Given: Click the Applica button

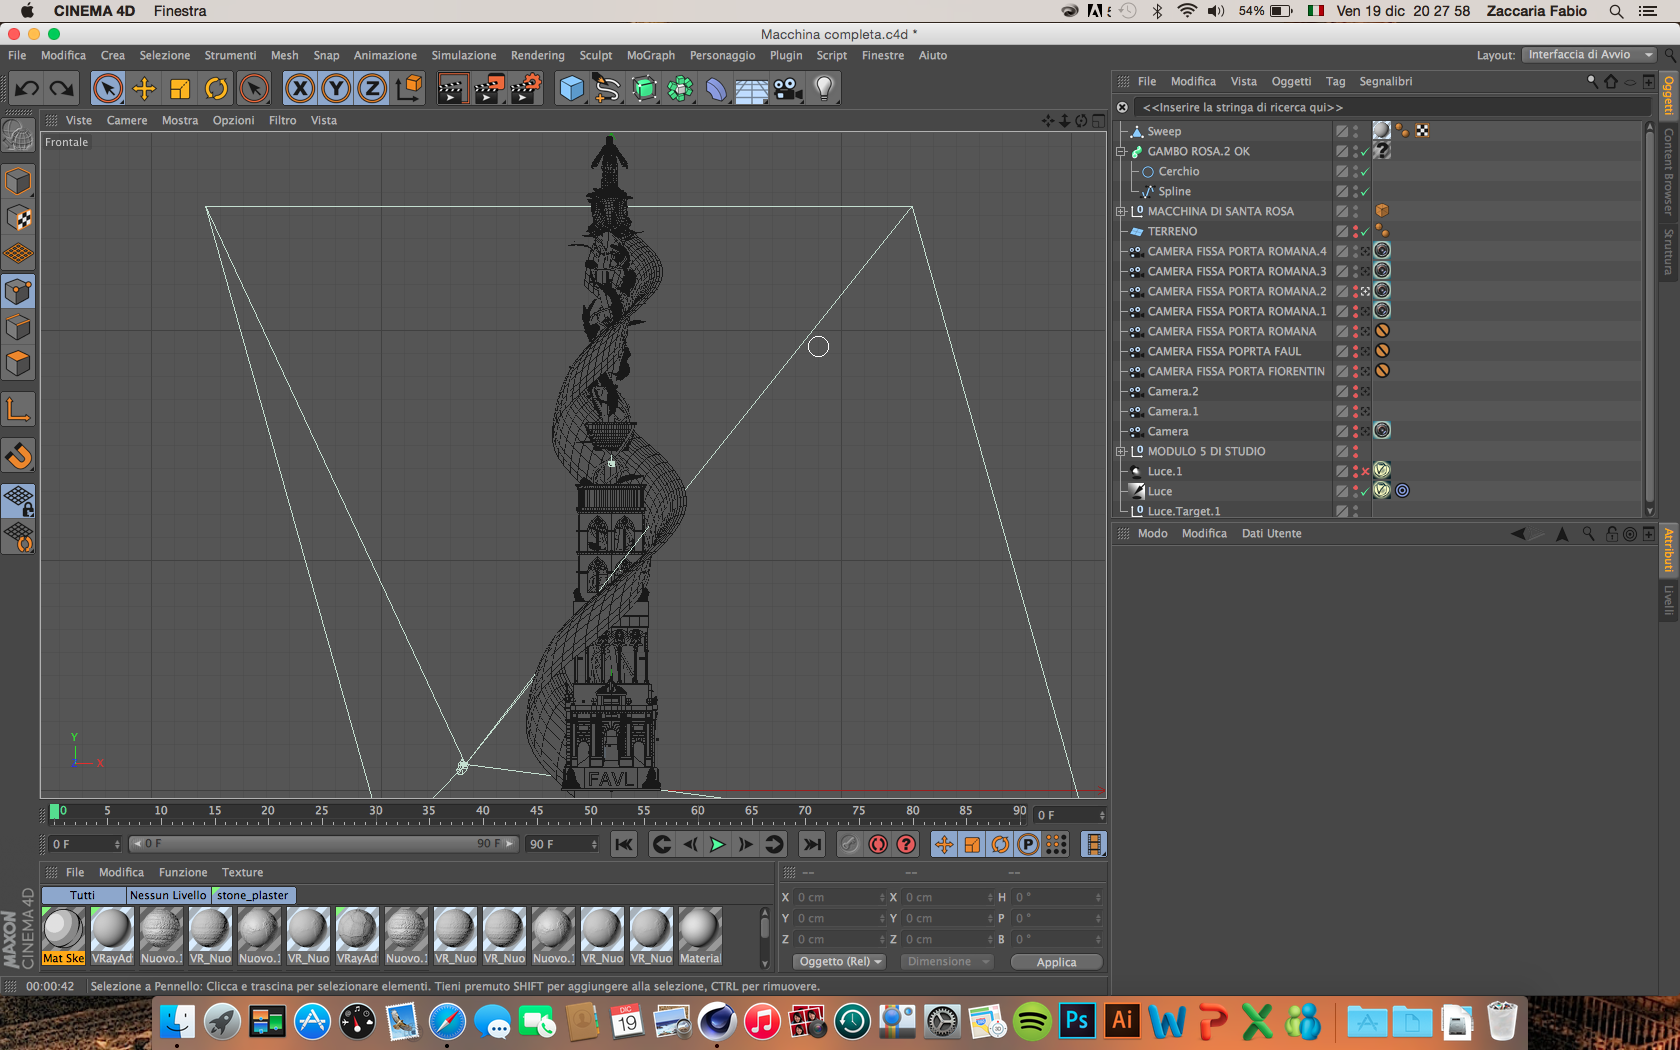Looking at the screenshot, I should click(1056, 962).
